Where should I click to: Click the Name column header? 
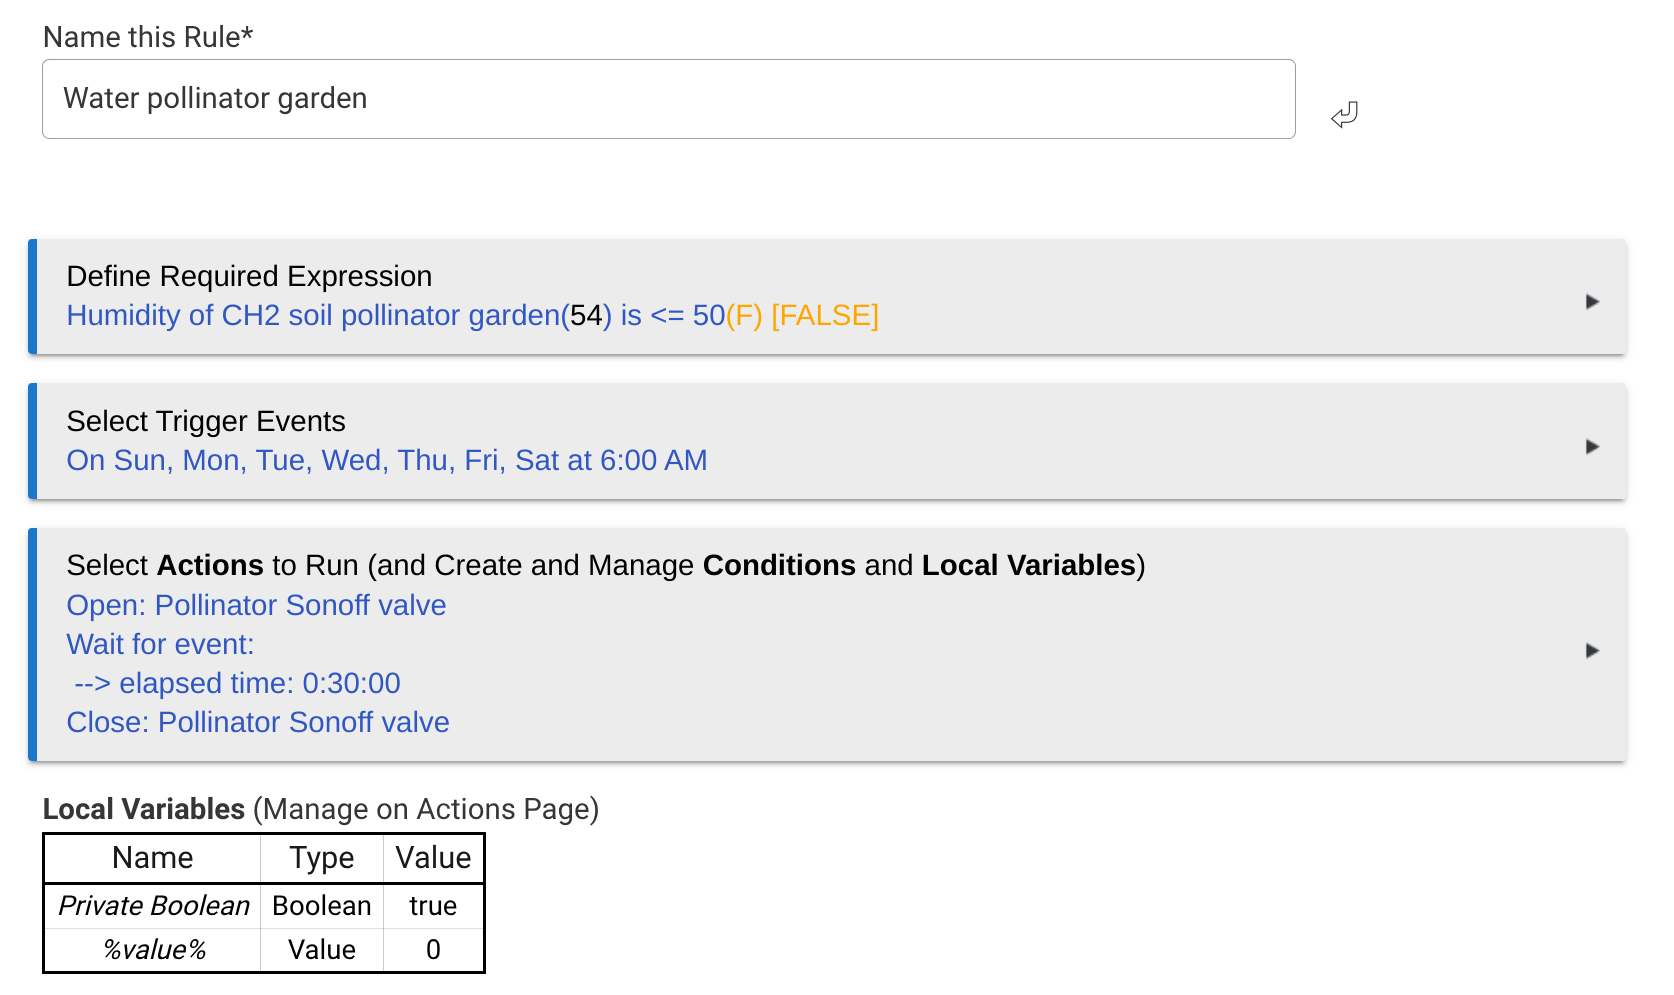[x=152, y=858]
